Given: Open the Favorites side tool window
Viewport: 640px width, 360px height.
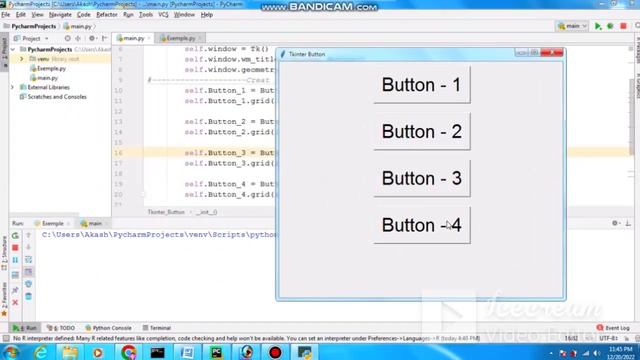Looking at the screenshot, I should point(4,299).
